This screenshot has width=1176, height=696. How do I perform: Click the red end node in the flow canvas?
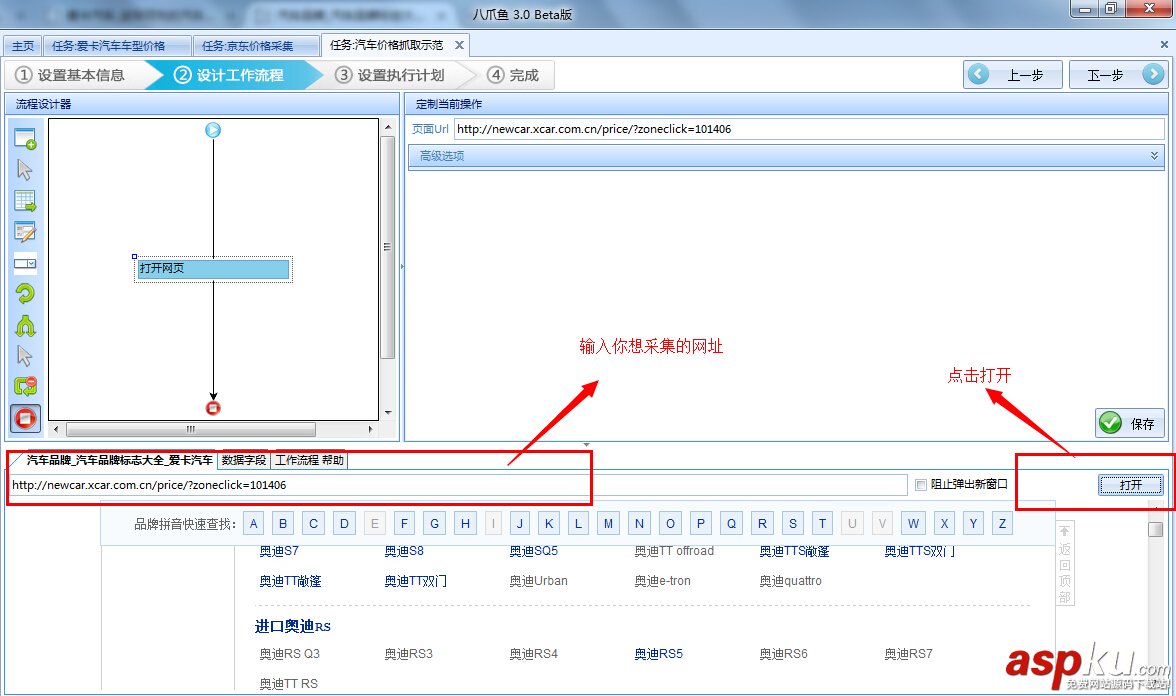pos(213,408)
